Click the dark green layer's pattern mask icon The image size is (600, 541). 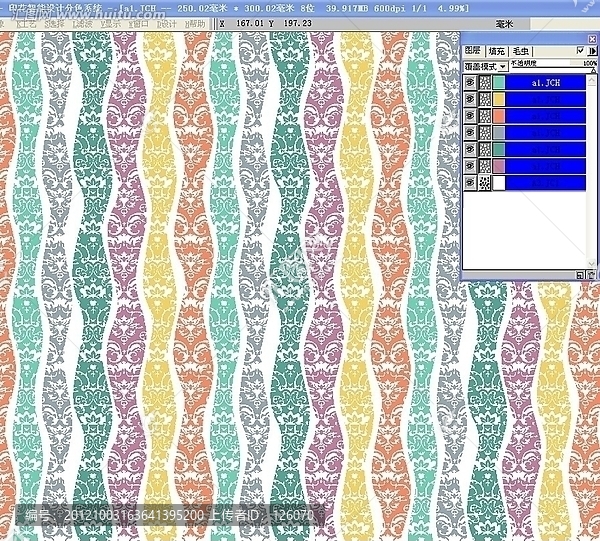pos(485,149)
